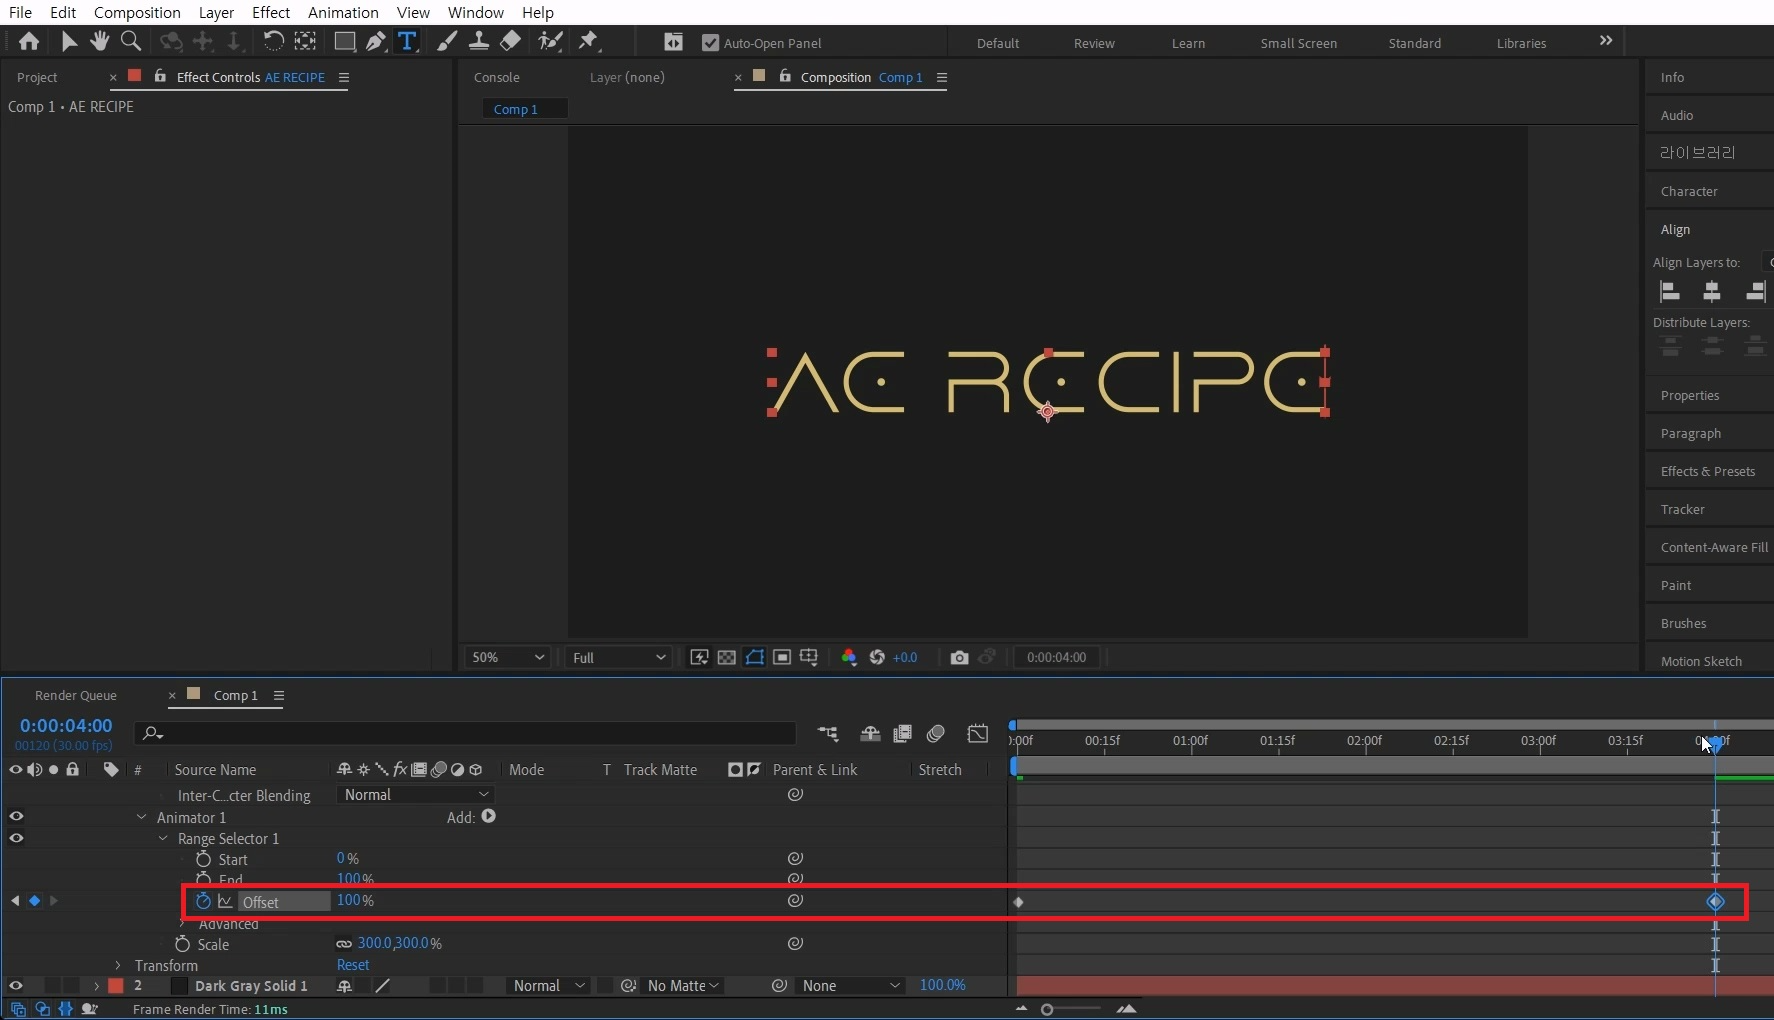Select the Zoom magnifier tool
Image resolution: width=1774 pixels, height=1020 pixels.
(x=130, y=41)
